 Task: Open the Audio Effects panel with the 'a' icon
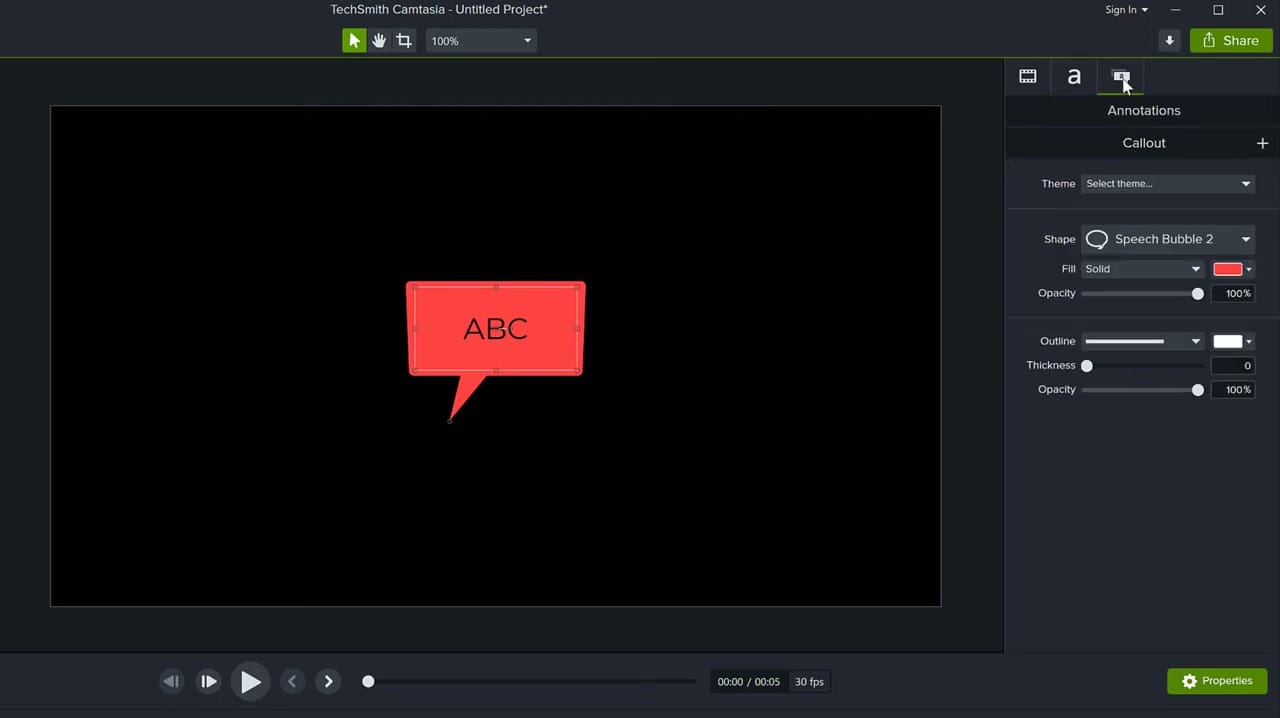click(1074, 76)
